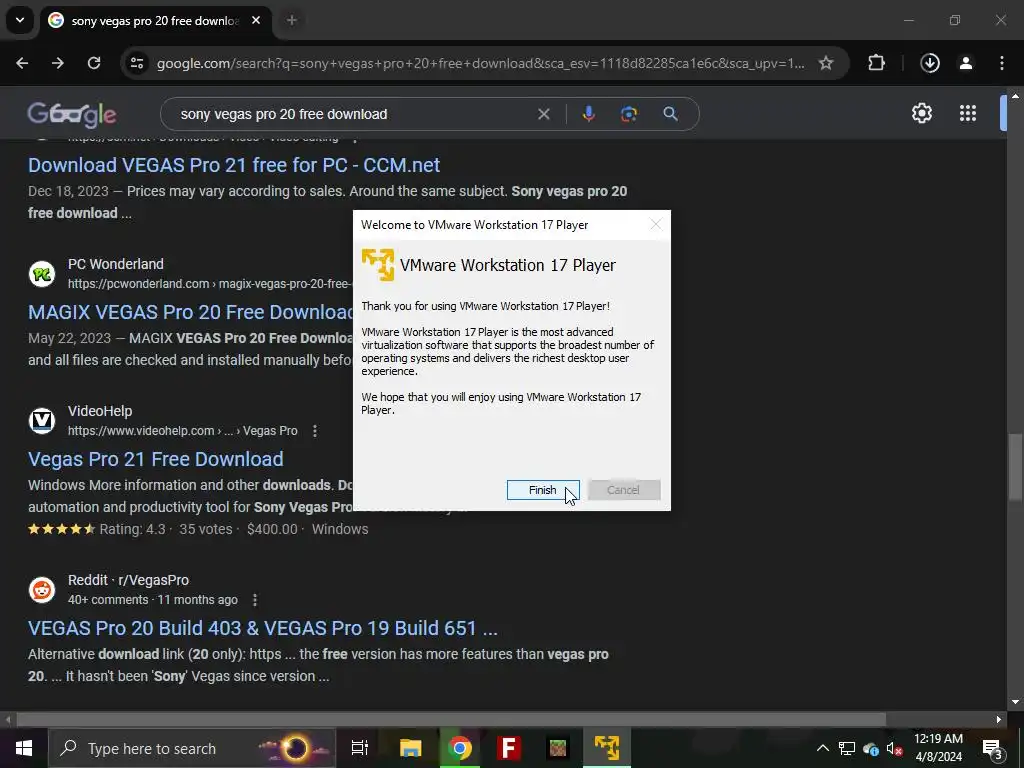Open Google quick settings gear
1024x768 pixels.
(x=921, y=114)
